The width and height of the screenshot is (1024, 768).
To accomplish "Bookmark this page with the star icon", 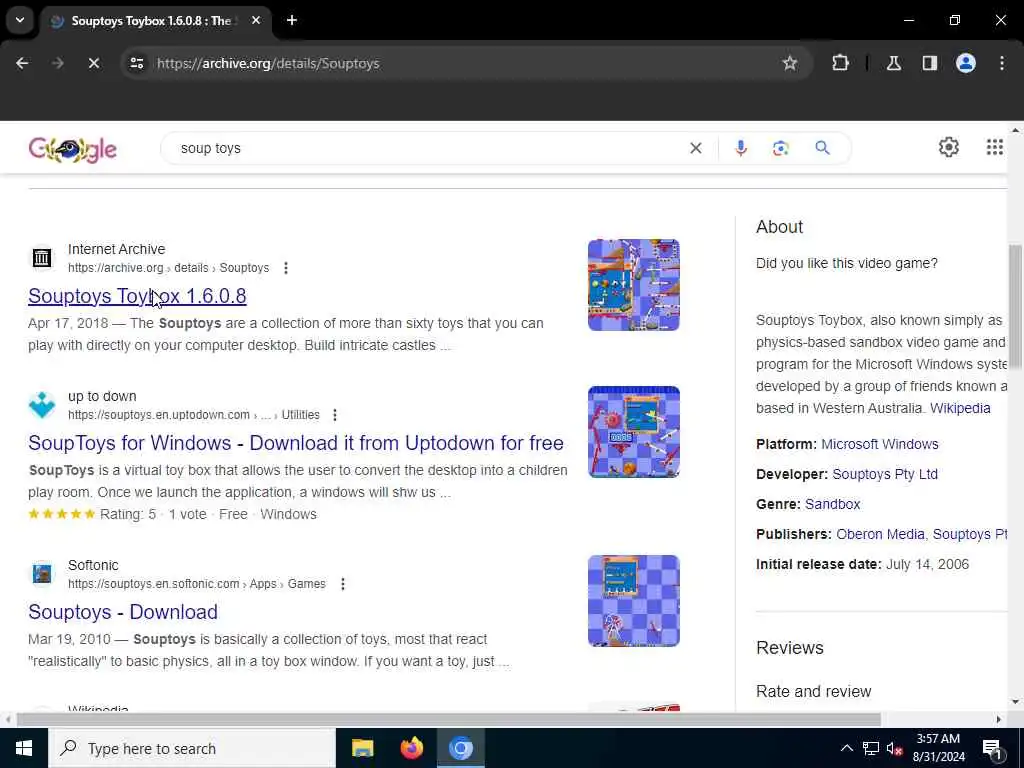I will click(790, 63).
